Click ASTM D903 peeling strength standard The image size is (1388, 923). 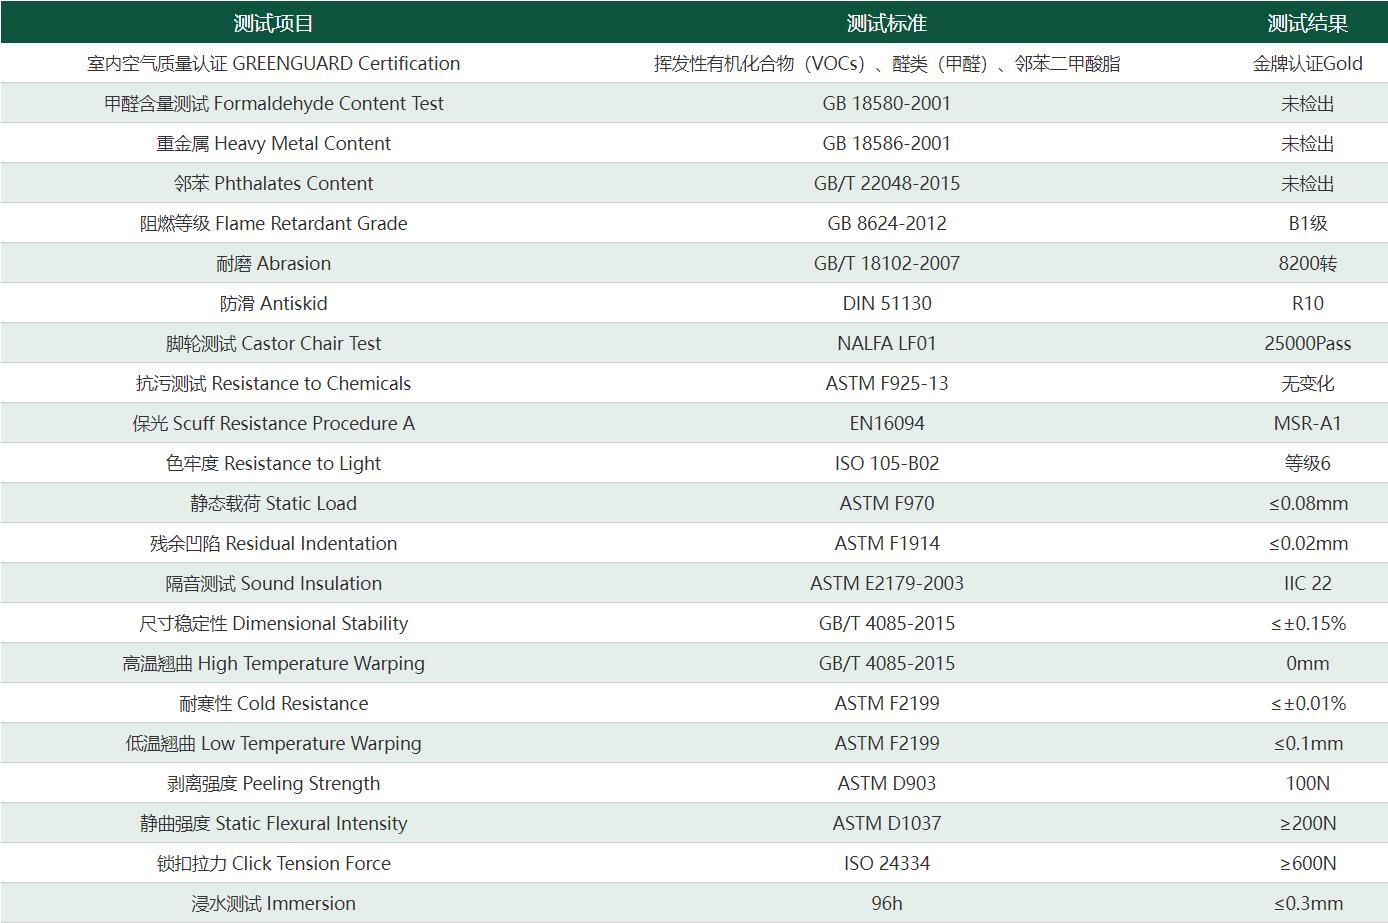[887, 783]
